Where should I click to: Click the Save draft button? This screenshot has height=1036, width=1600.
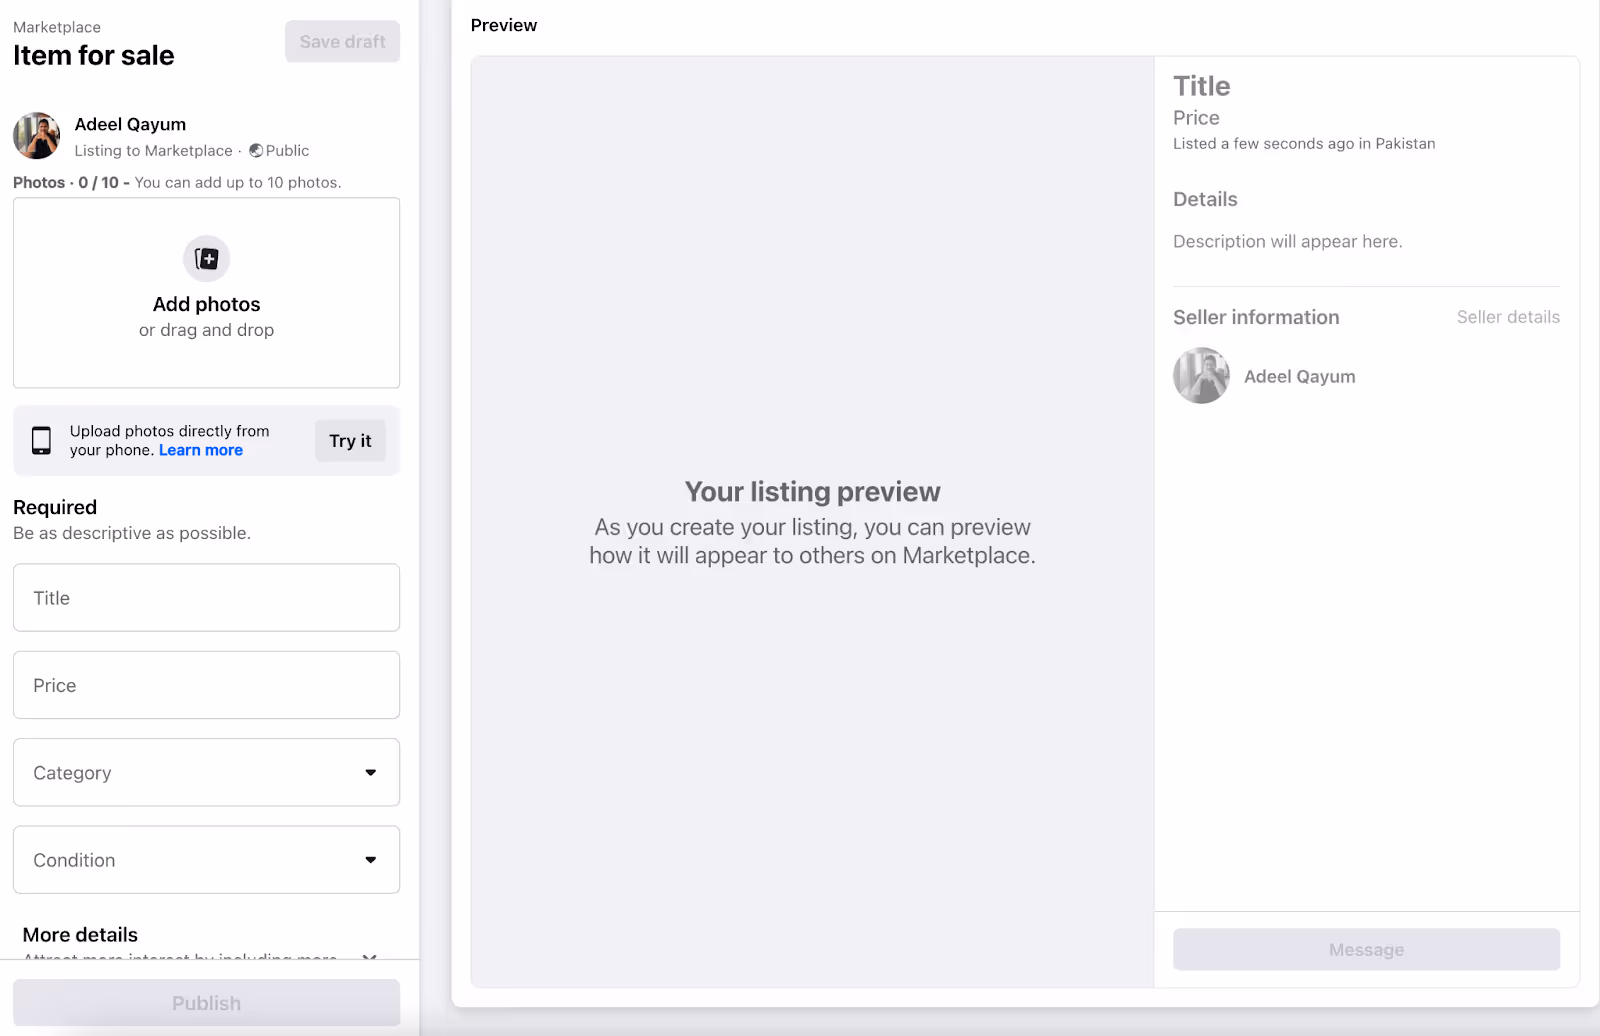(x=342, y=41)
